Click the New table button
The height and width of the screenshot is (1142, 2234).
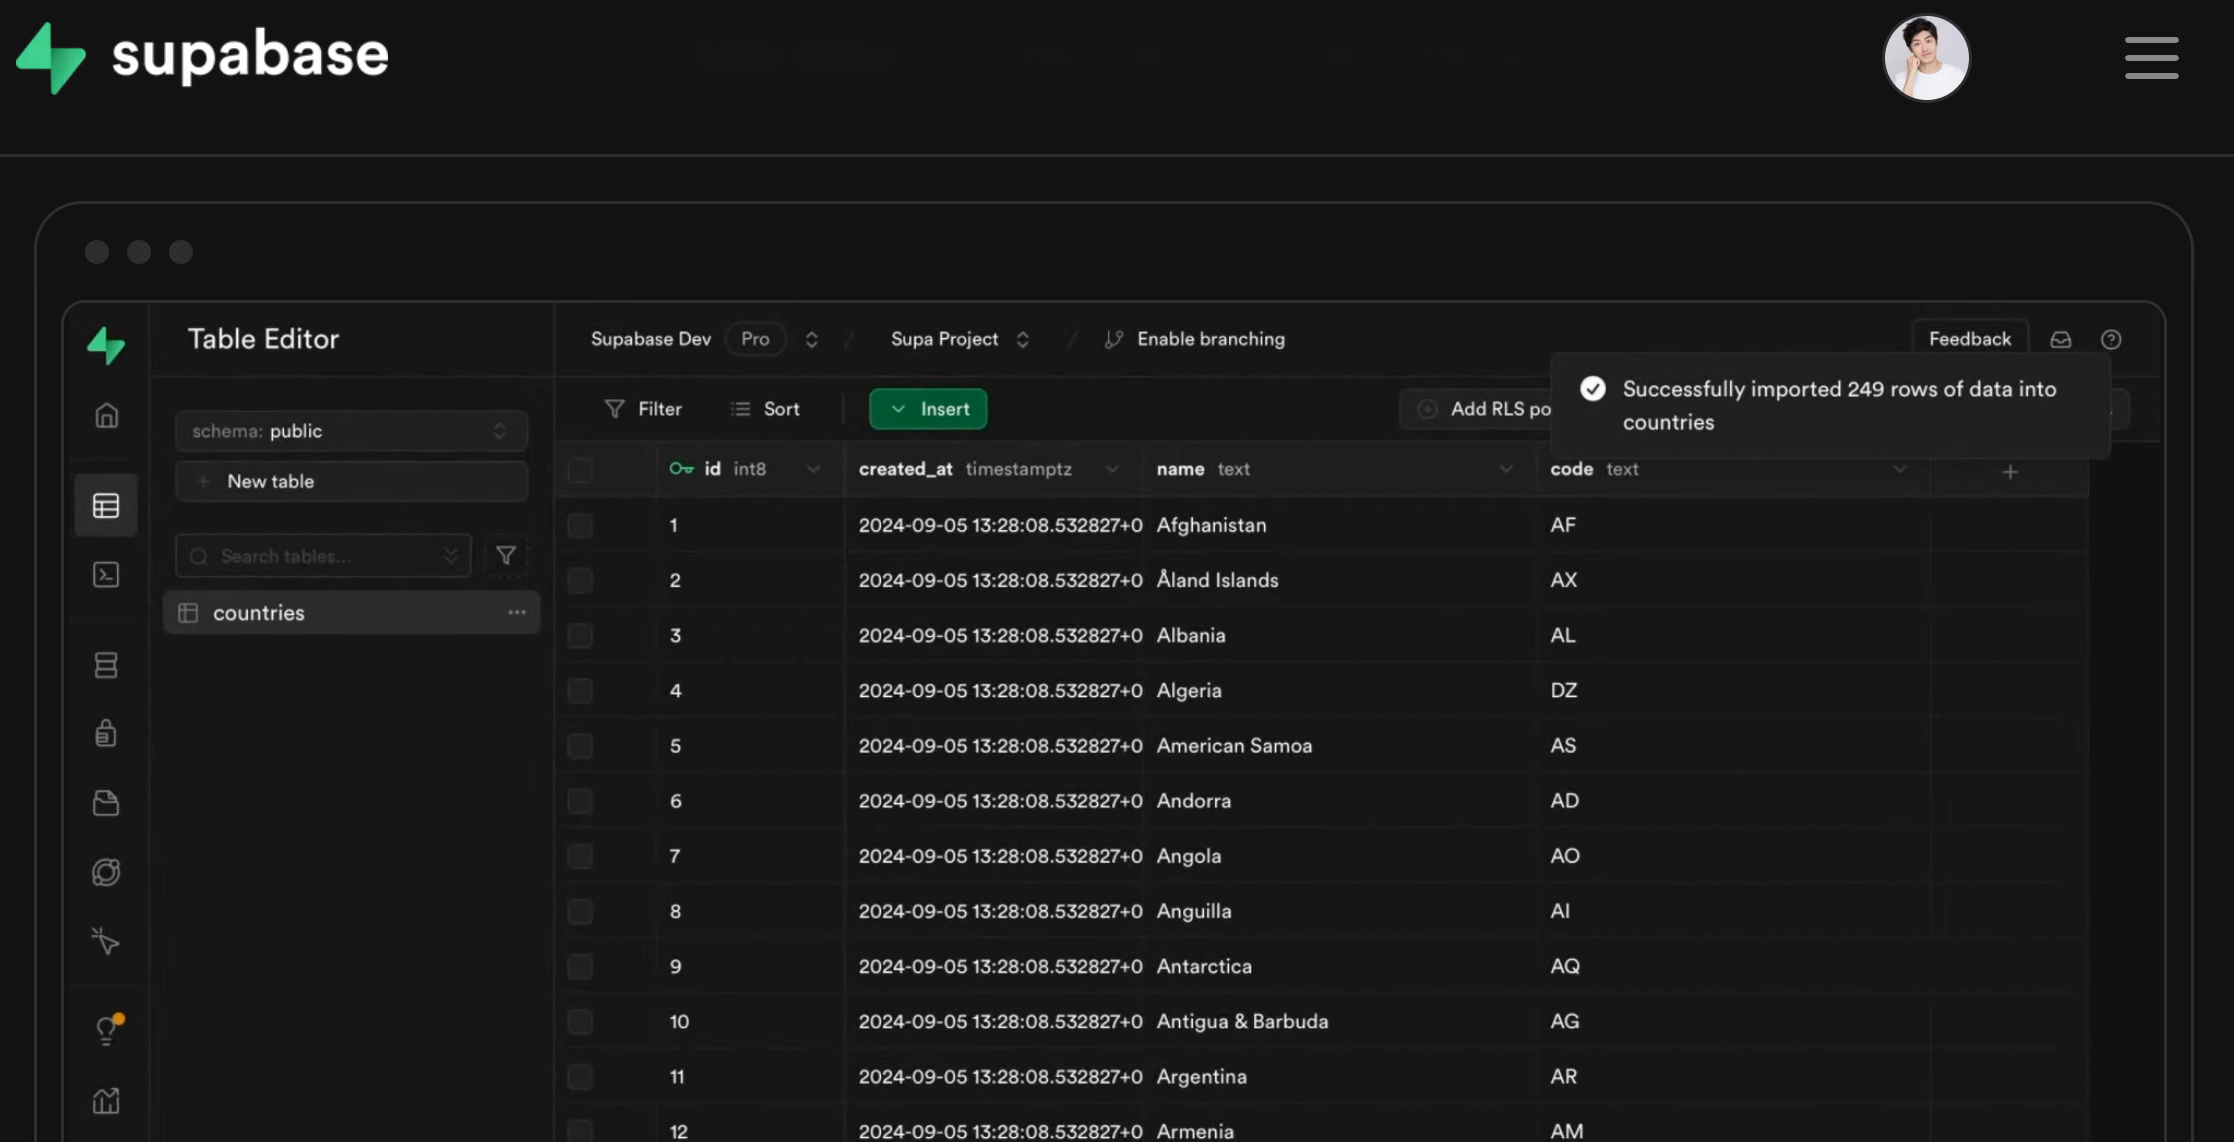point(351,481)
